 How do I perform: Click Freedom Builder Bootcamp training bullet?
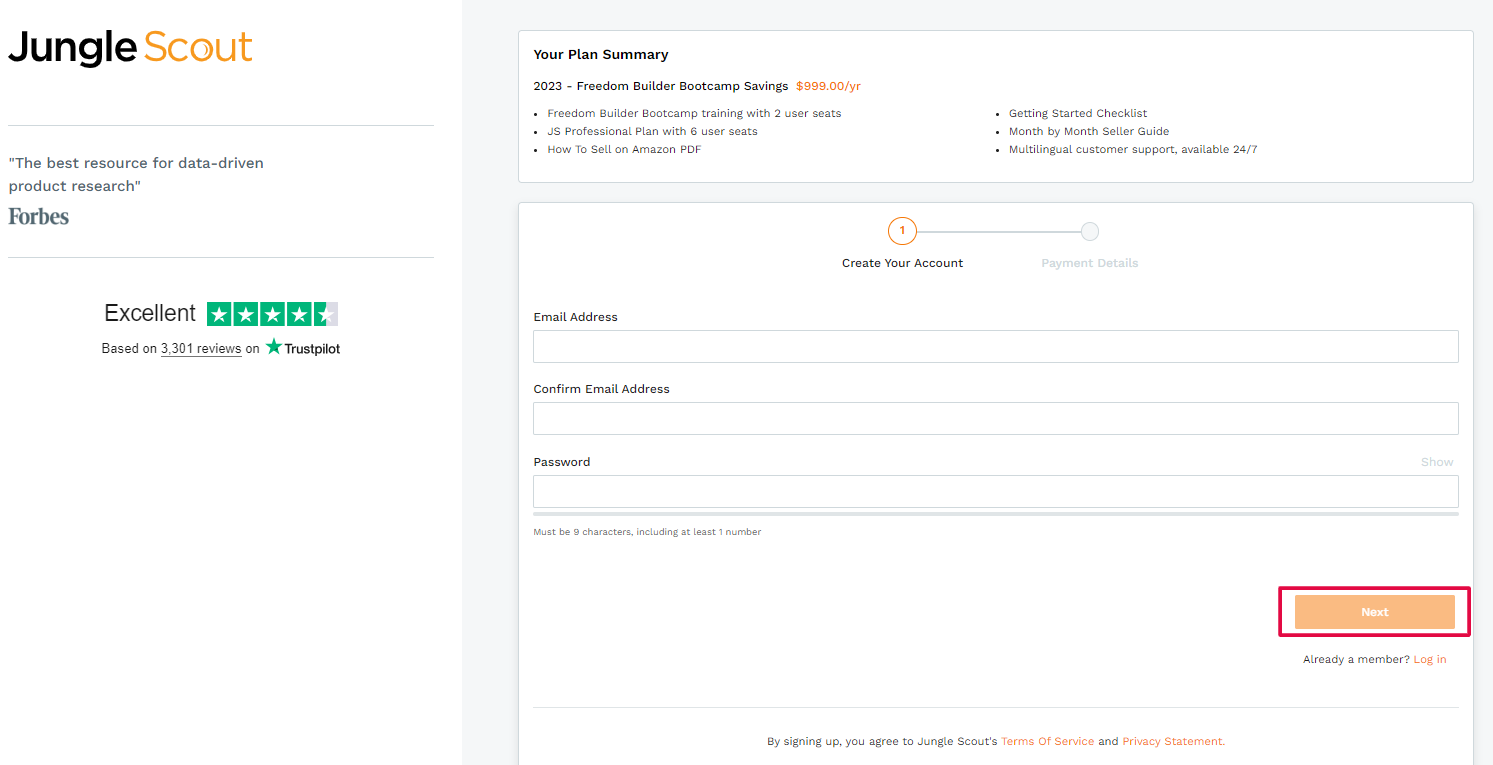694,114
